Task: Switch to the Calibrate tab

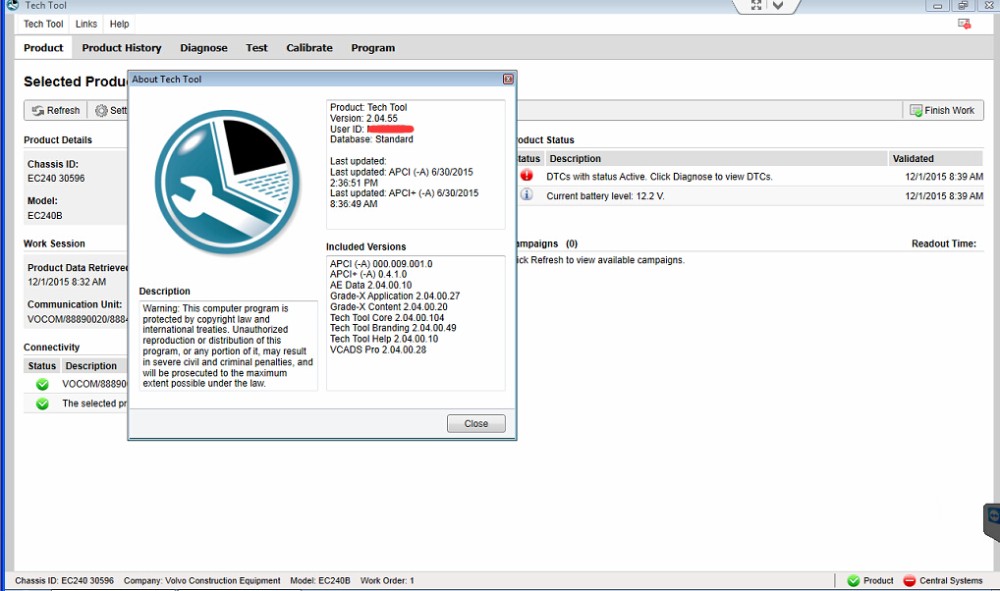Action: point(309,48)
